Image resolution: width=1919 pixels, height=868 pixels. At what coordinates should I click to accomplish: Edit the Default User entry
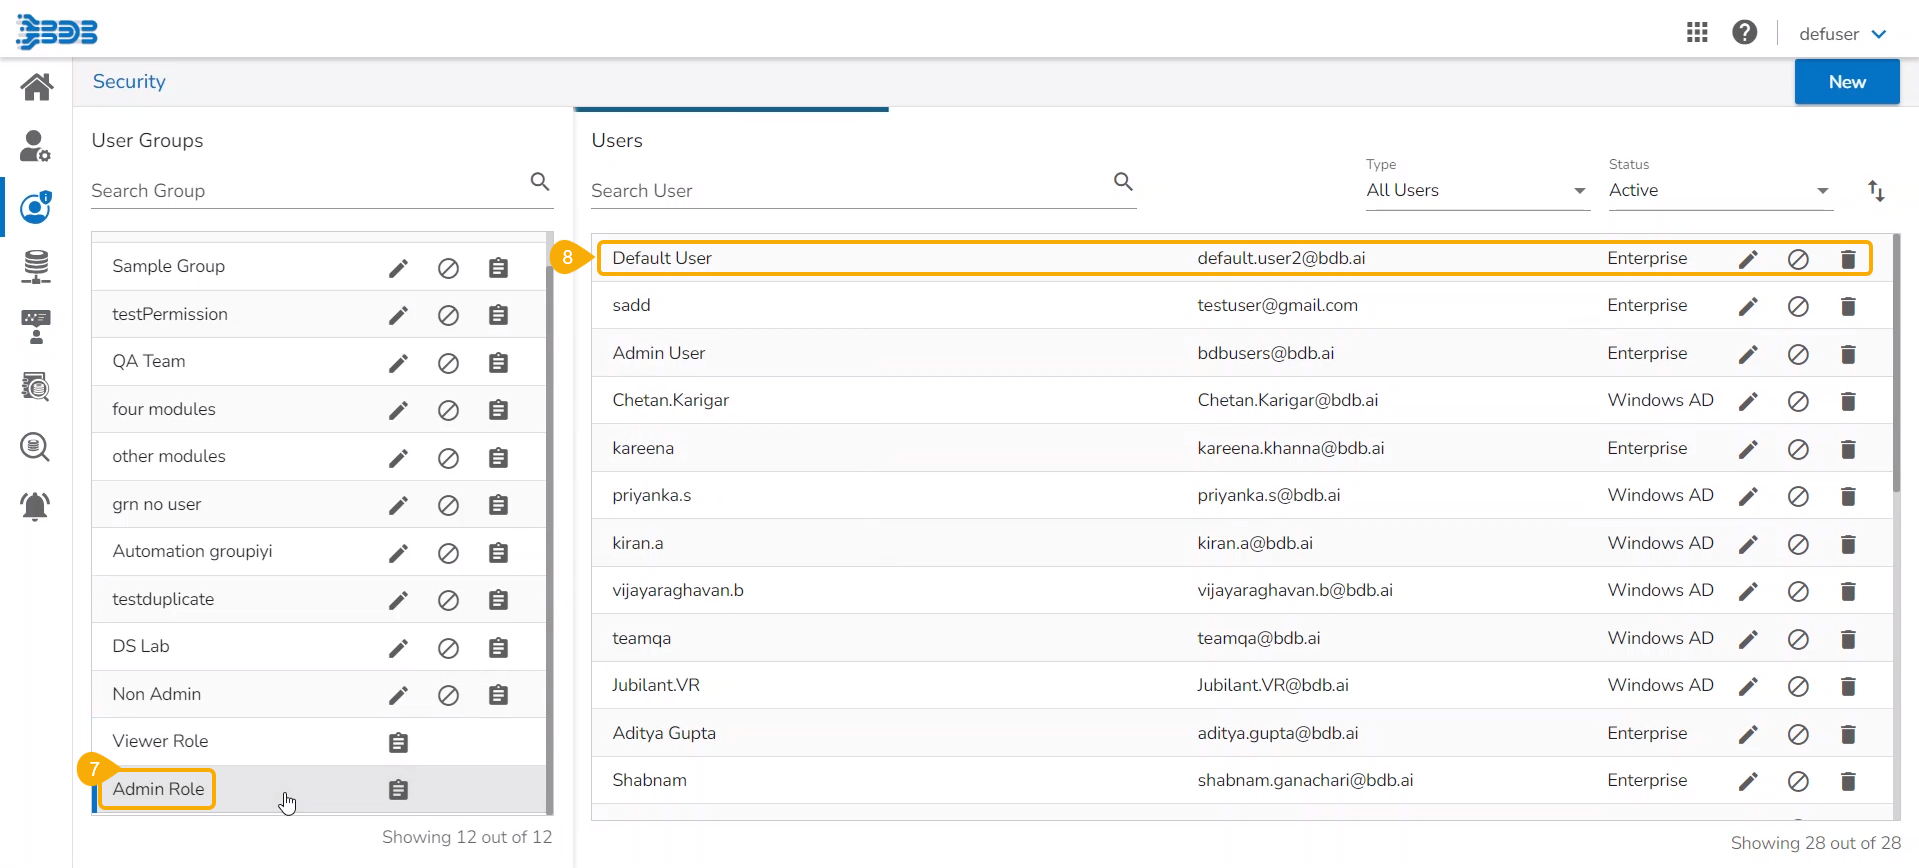coord(1748,259)
